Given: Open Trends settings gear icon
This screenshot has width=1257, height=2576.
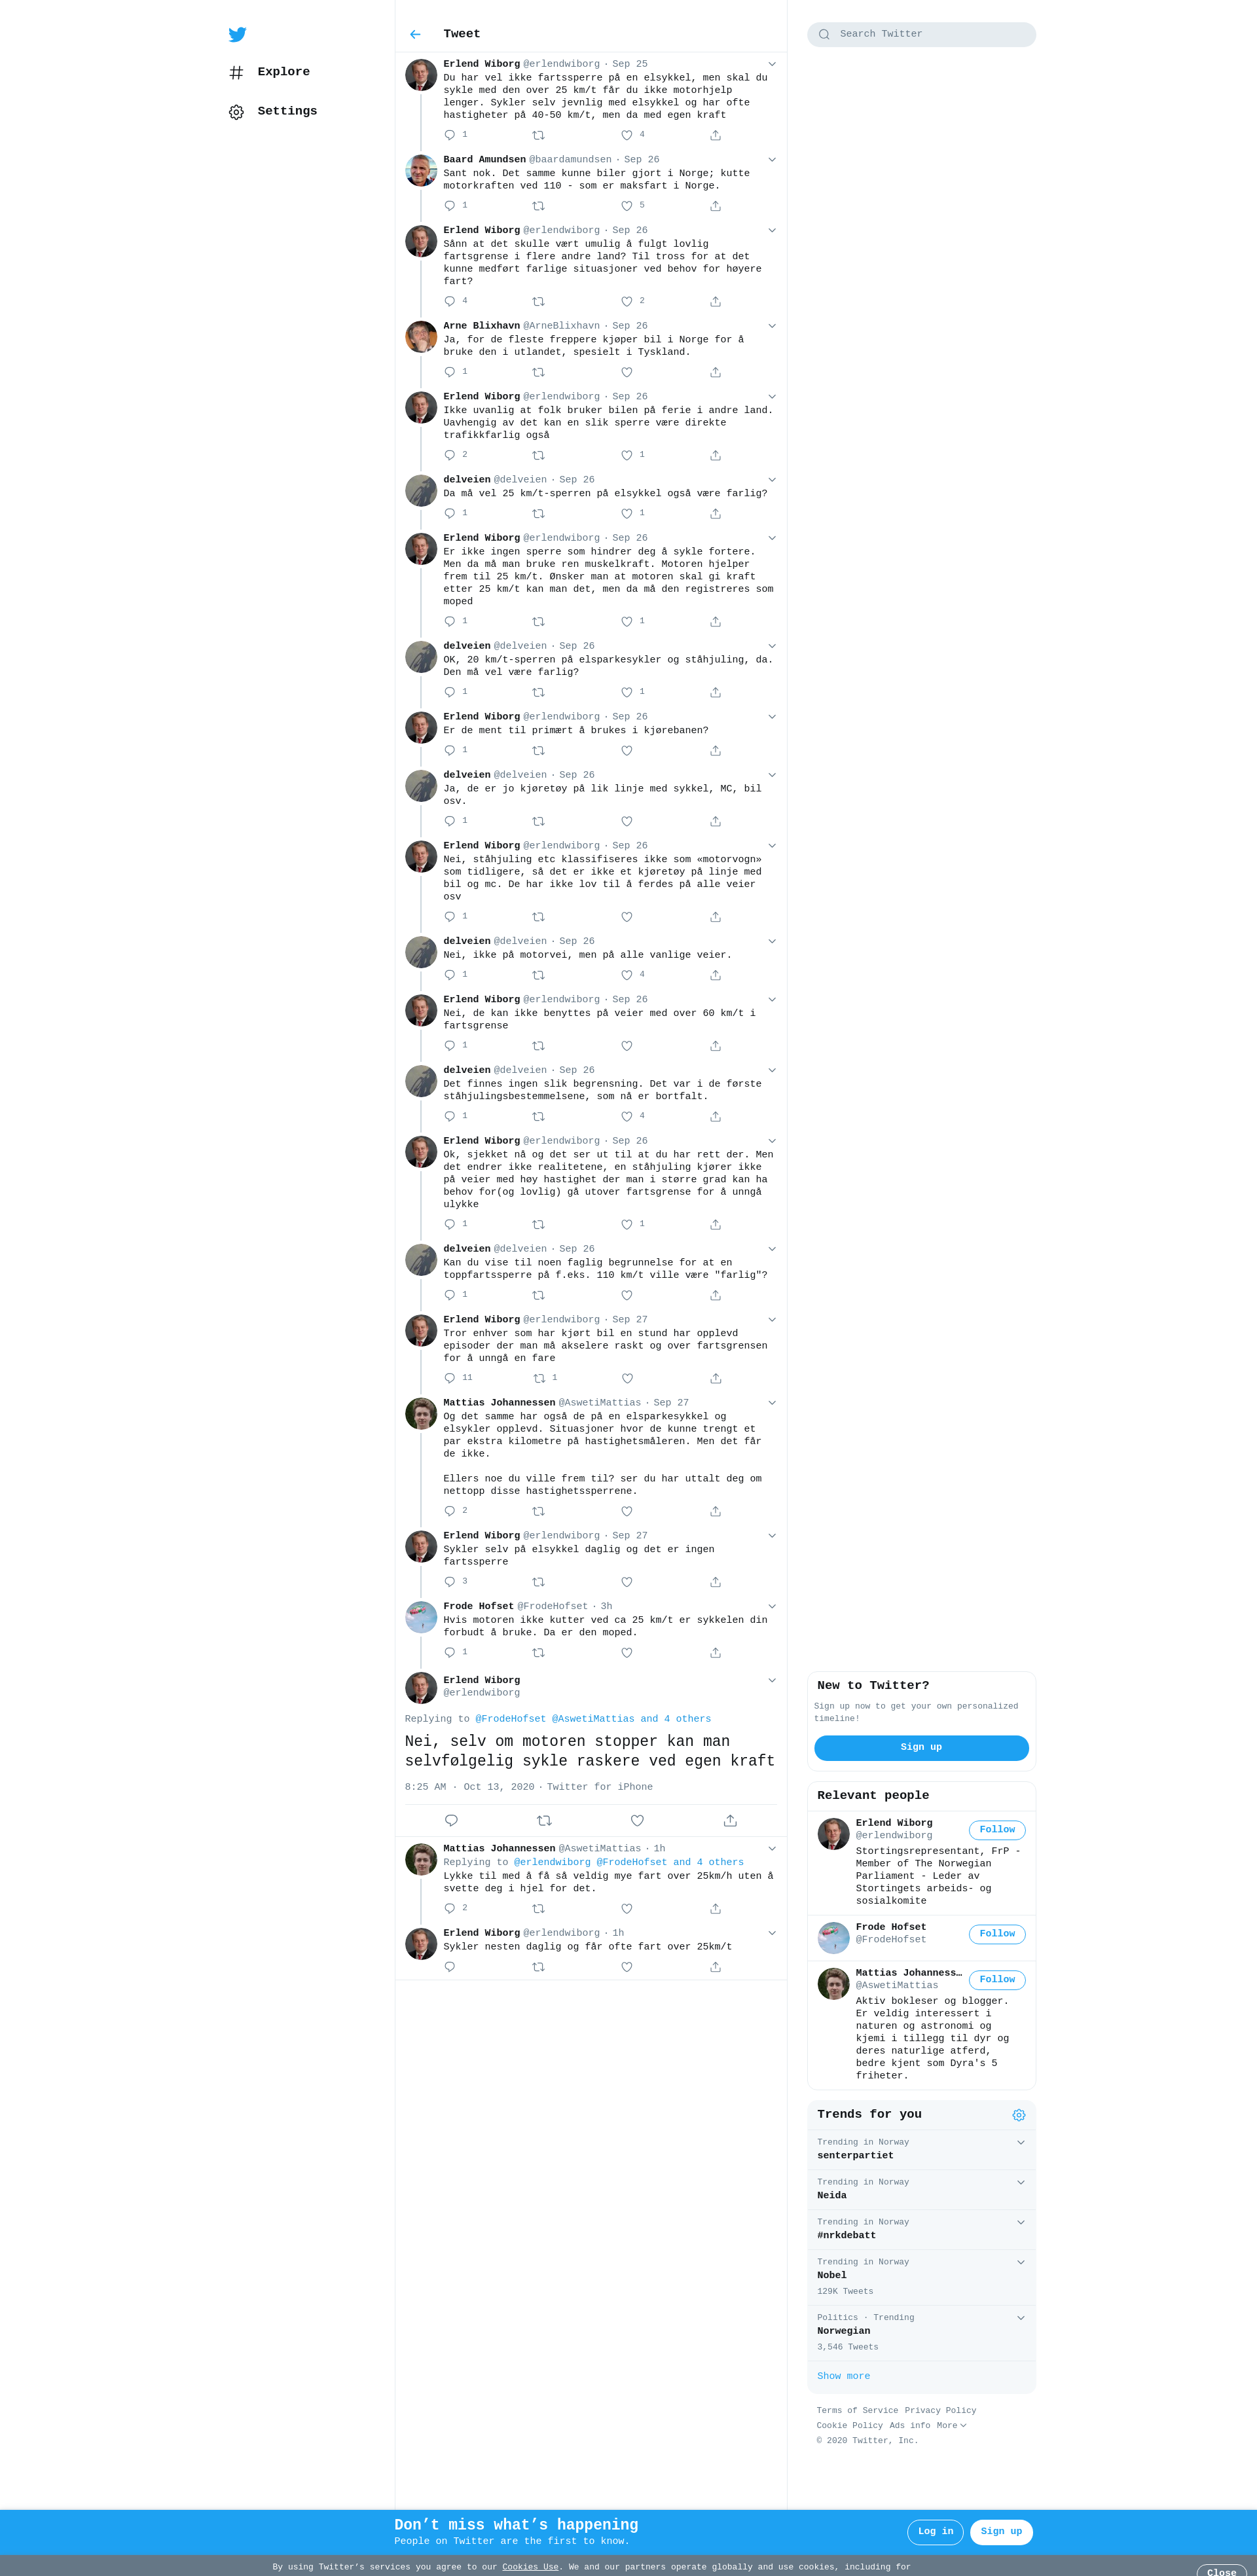Looking at the screenshot, I should pos(1018,2114).
